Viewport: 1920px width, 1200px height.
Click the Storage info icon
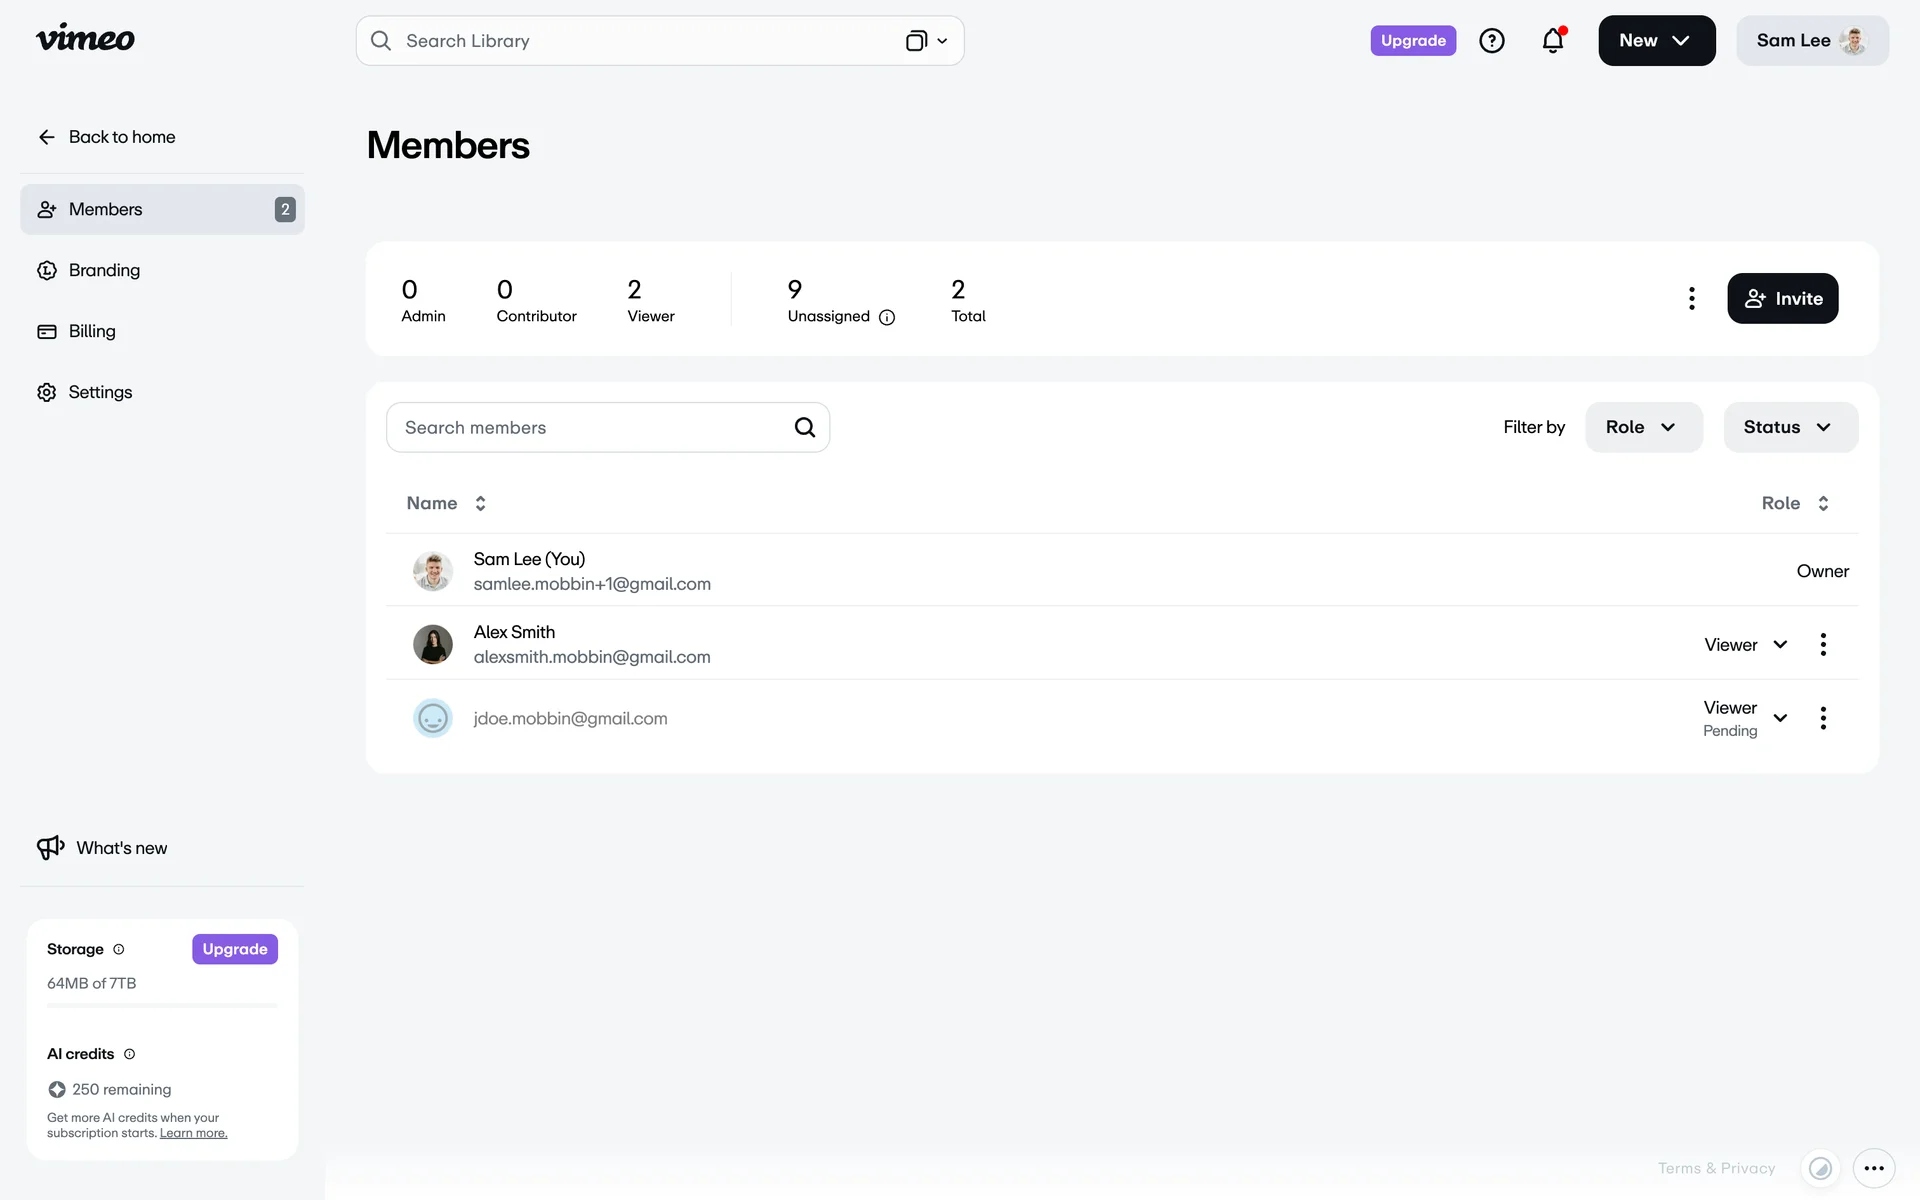[x=119, y=949]
